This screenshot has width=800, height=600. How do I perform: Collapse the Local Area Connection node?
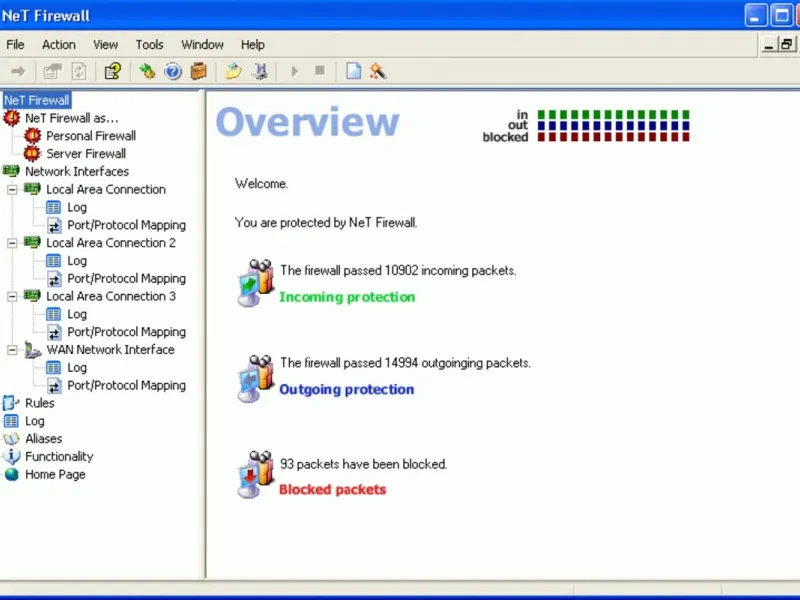pyautogui.click(x=12, y=189)
